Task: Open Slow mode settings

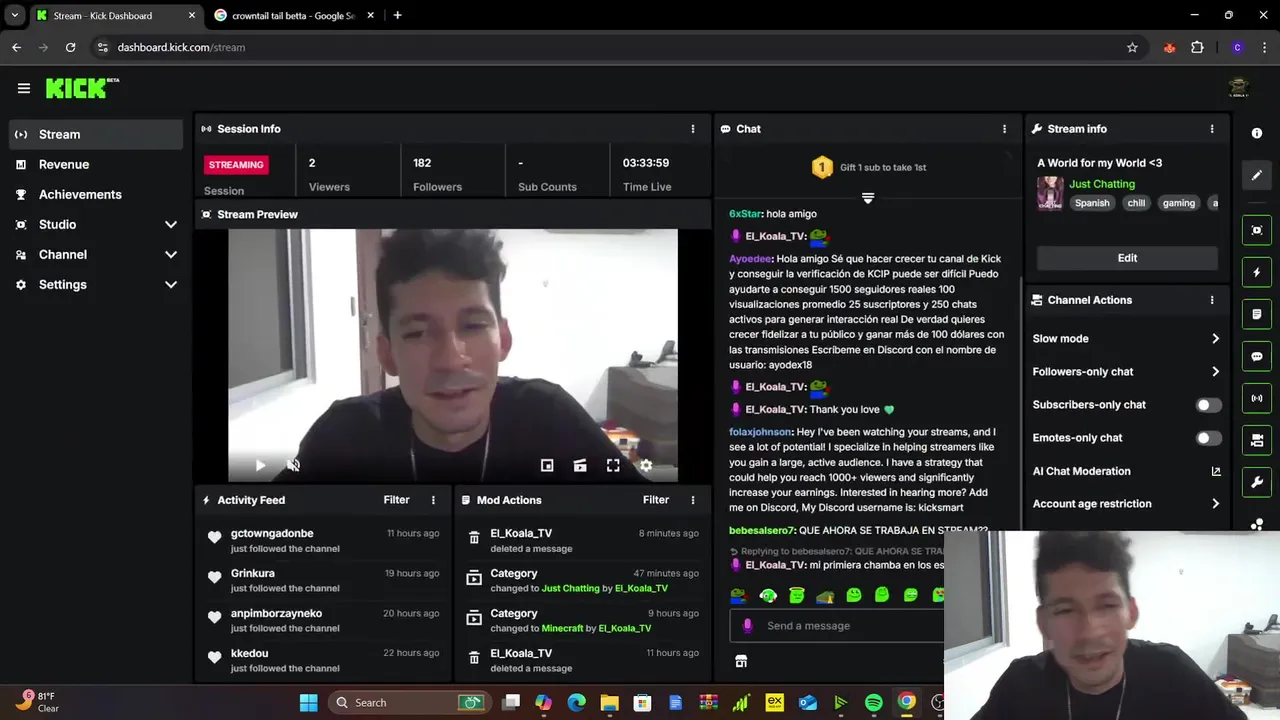Action: pos(1127,339)
